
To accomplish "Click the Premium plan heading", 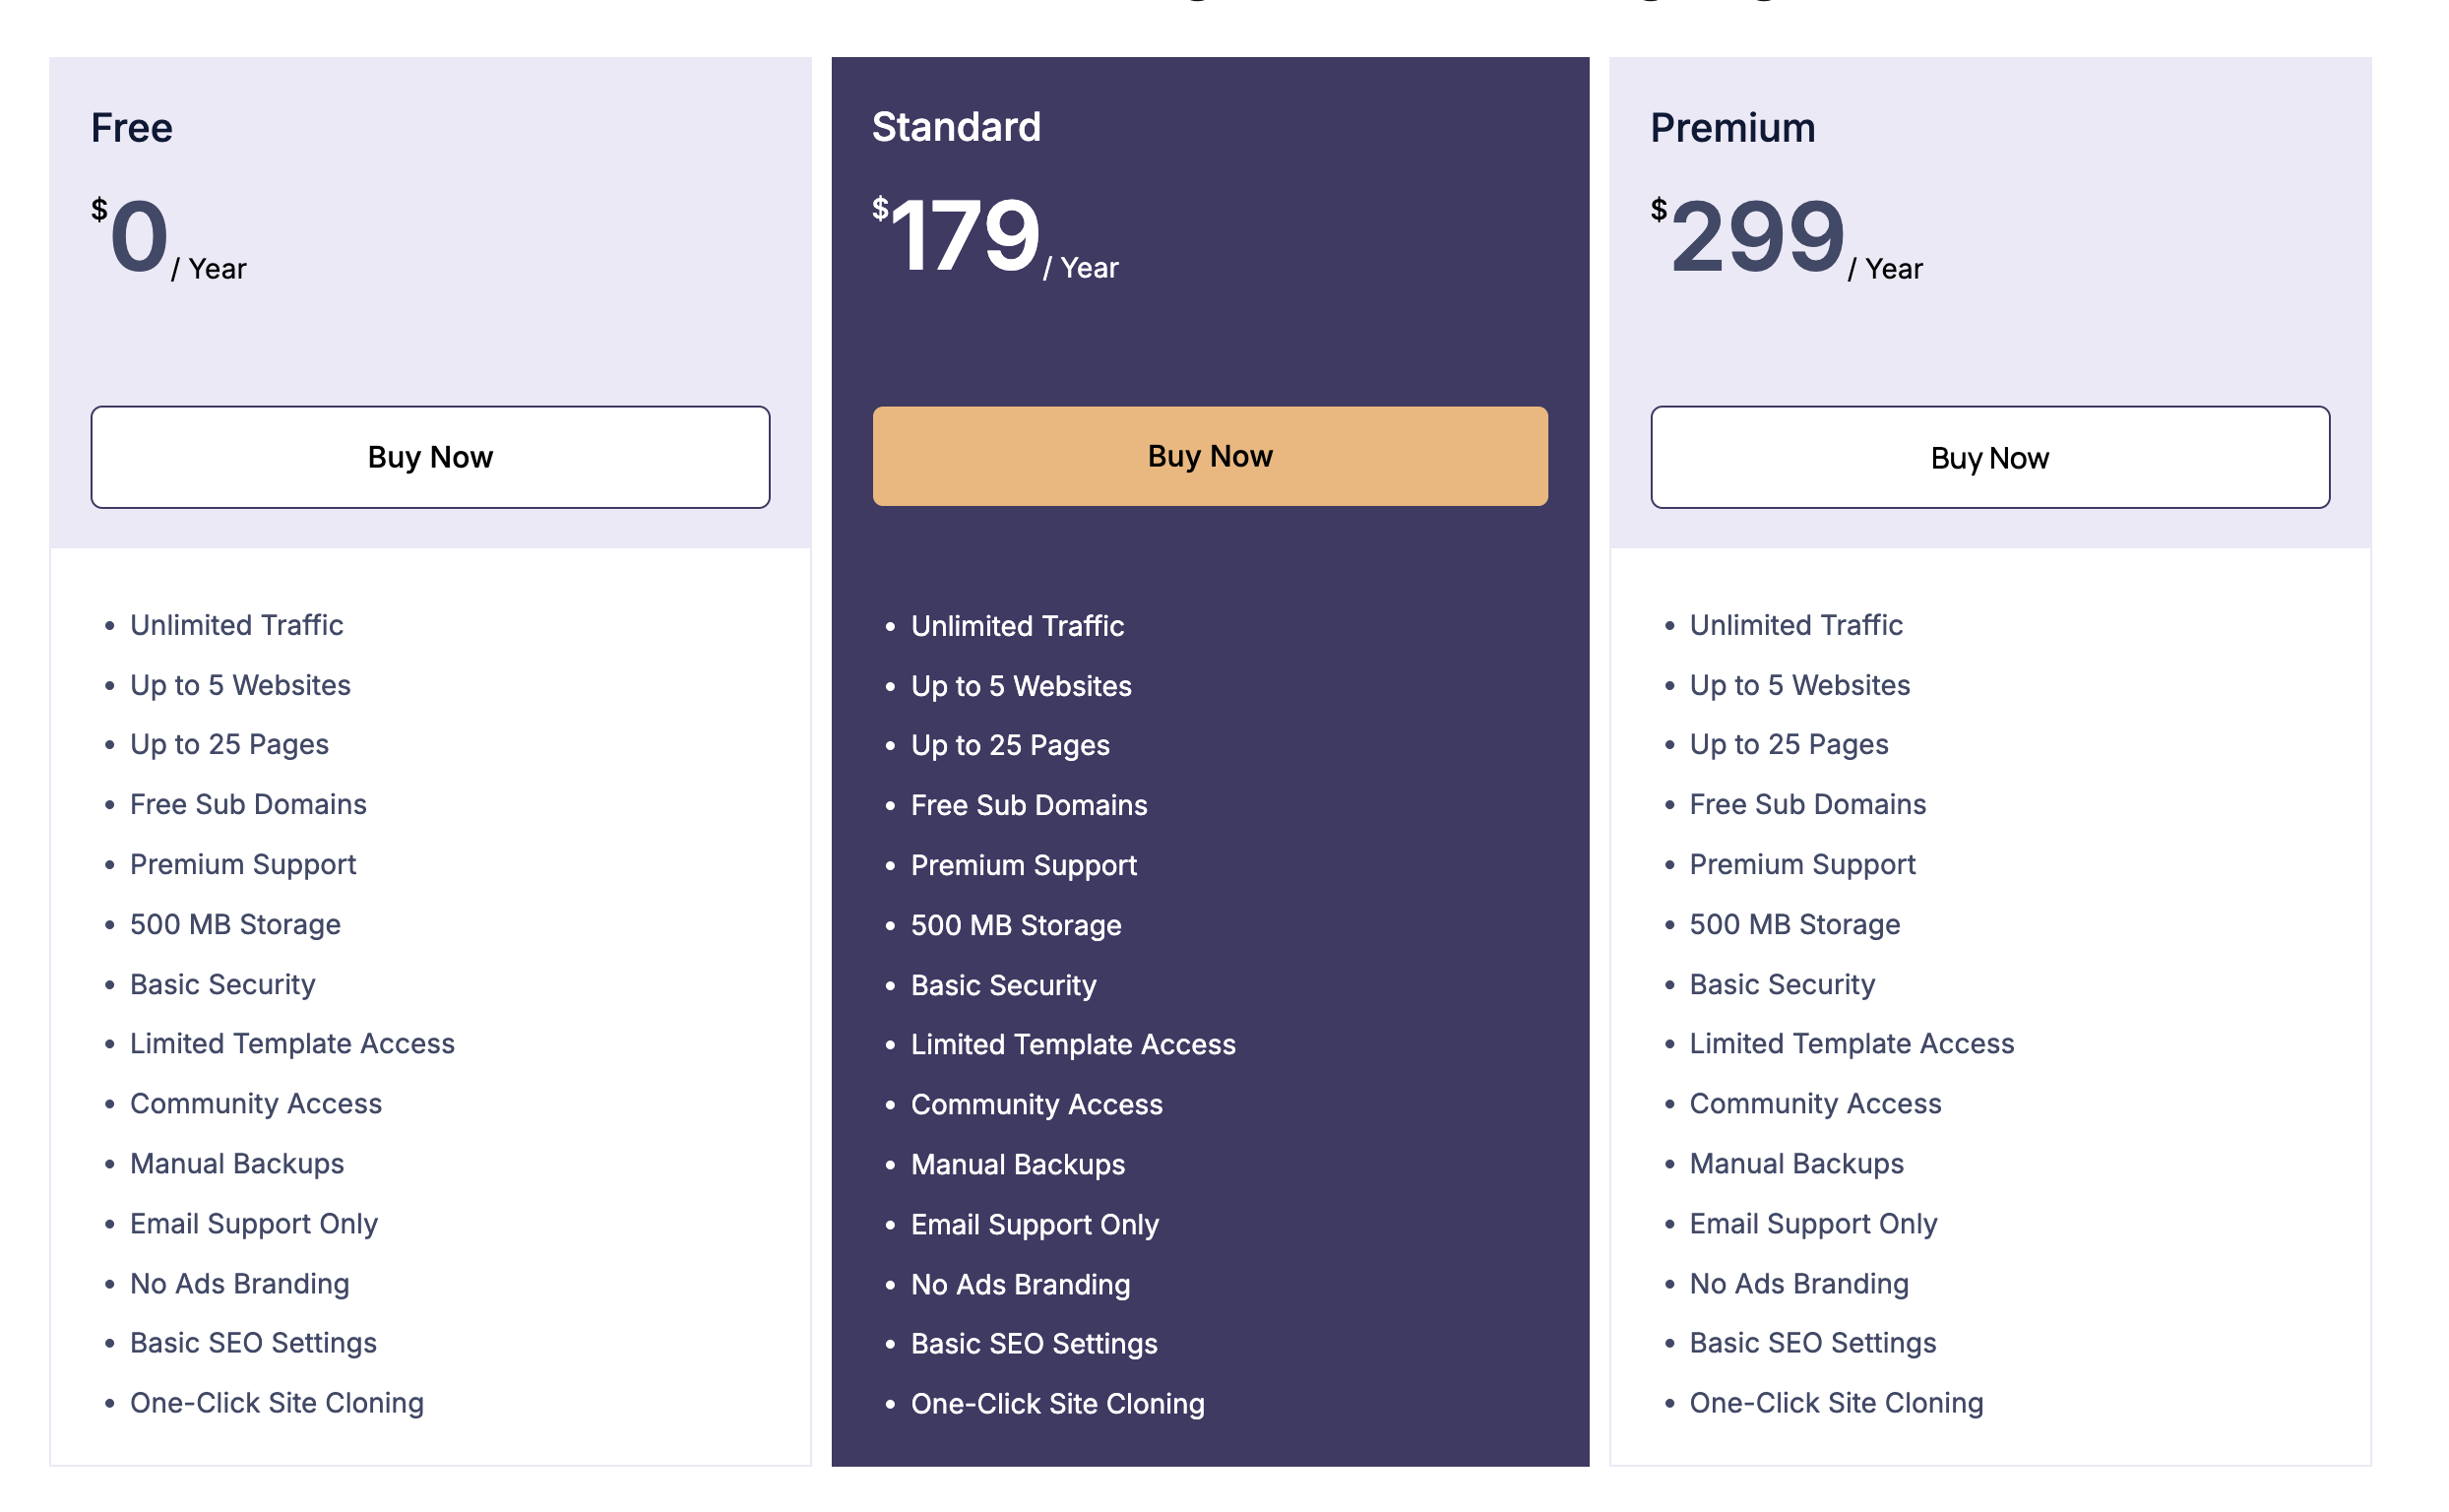I will (1732, 128).
